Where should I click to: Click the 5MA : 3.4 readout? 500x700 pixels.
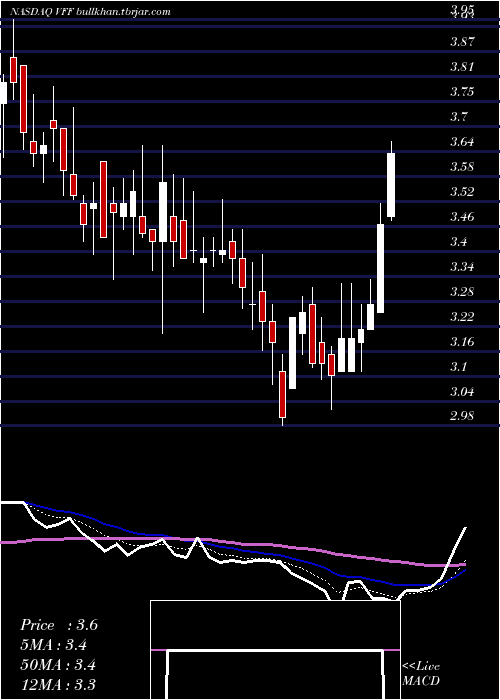(x=54, y=645)
